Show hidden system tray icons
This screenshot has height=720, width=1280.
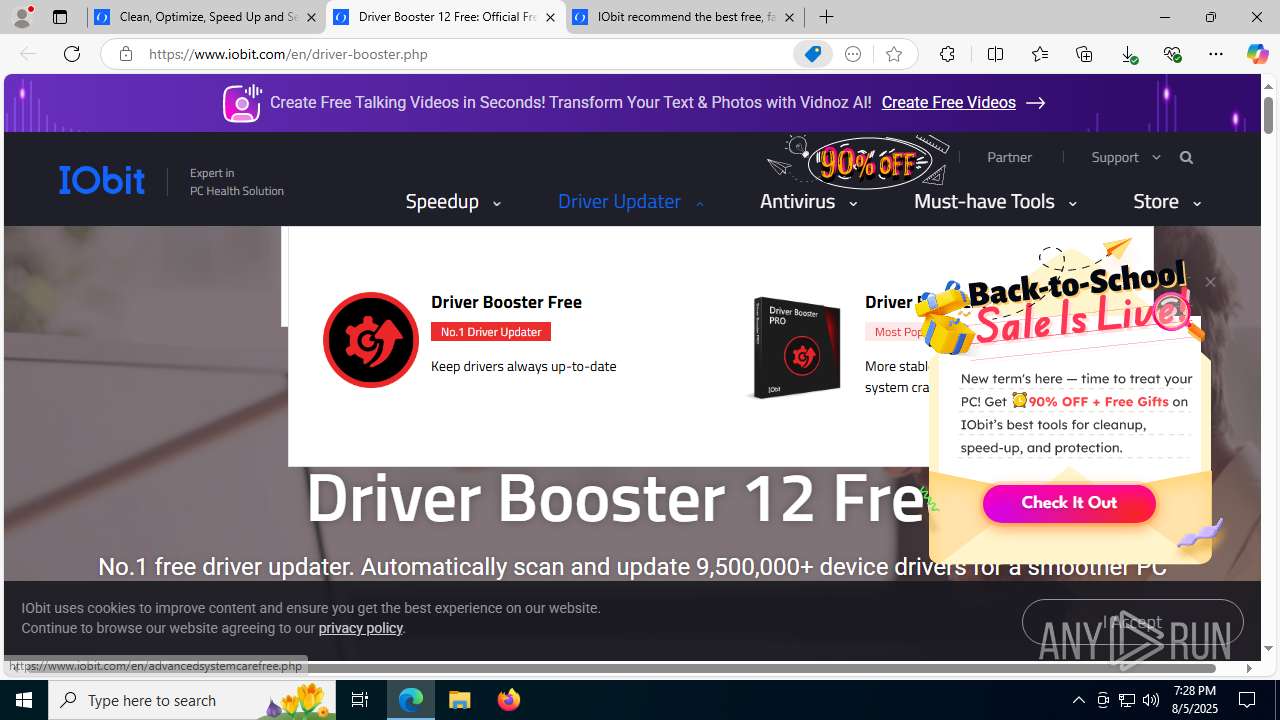[x=1078, y=700]
